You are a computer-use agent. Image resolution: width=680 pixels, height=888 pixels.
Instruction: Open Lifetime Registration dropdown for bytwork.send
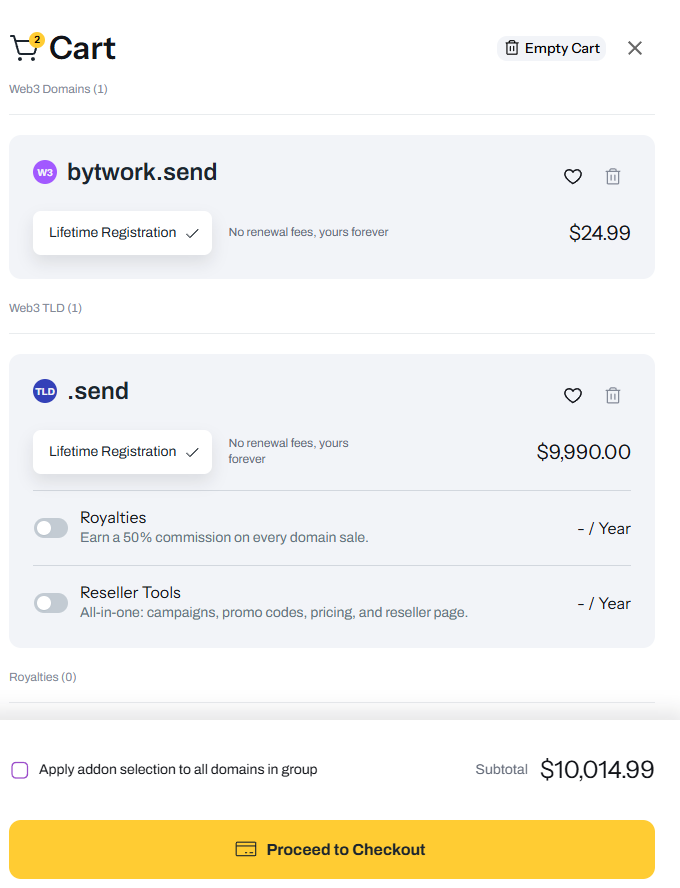[122, 233]
